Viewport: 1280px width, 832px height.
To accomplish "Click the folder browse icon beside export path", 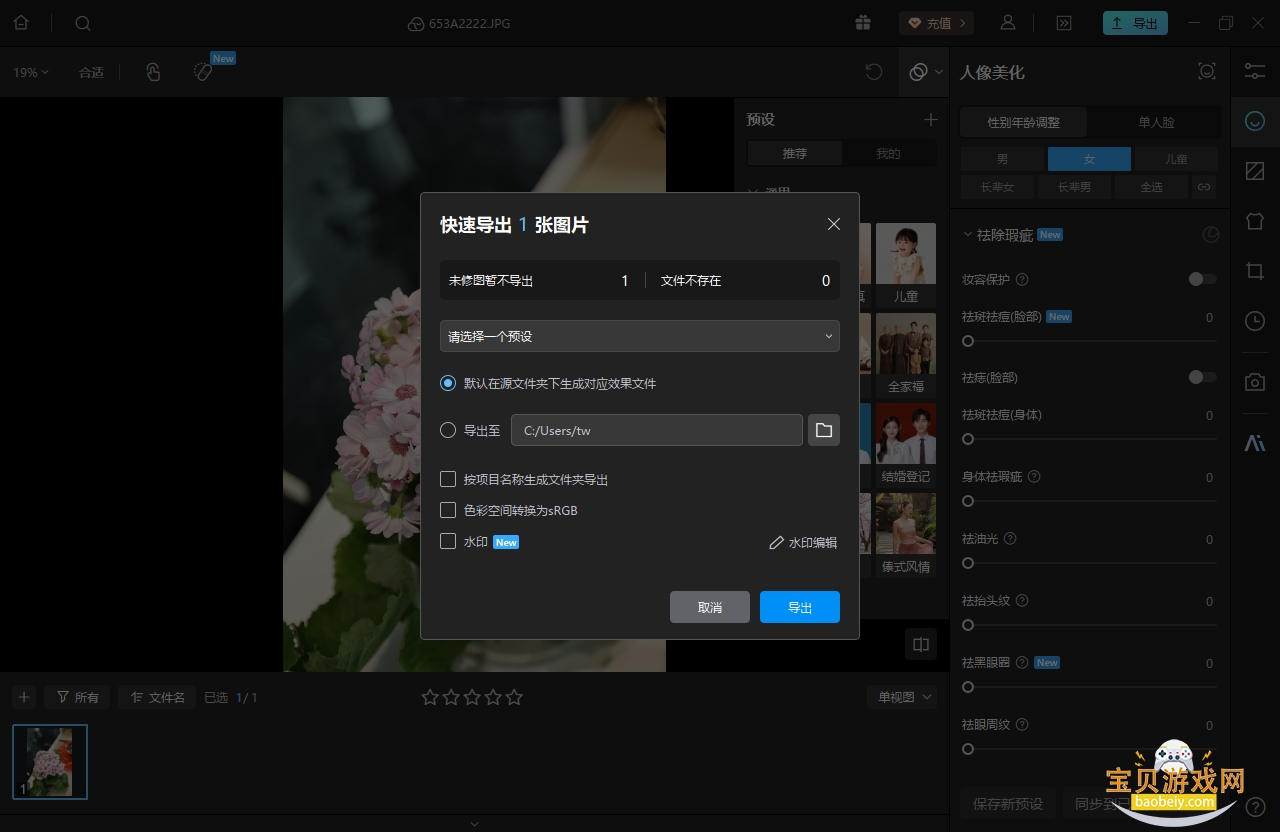I will pyautogui.click(x=824, y=430).
